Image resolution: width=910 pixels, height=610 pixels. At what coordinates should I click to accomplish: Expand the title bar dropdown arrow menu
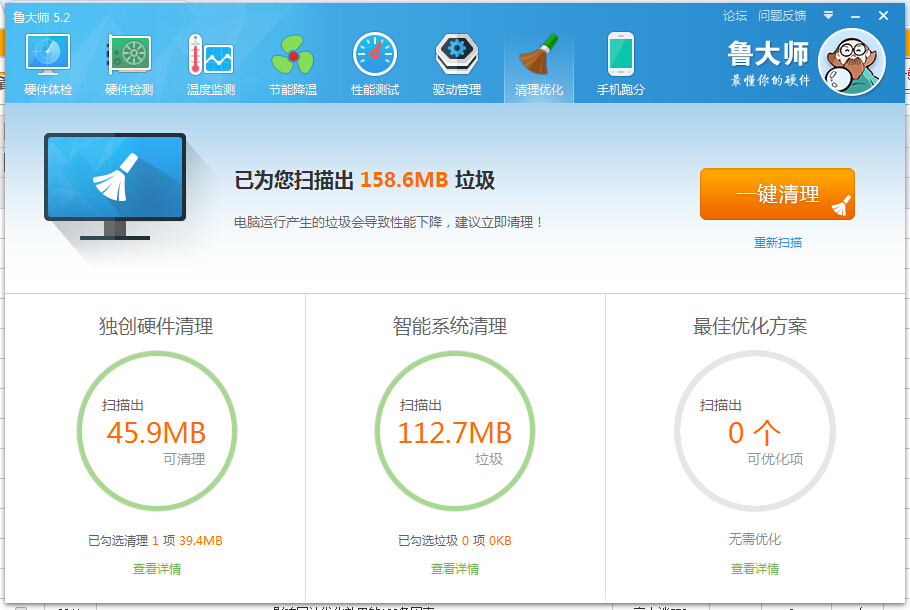(828, 16)
